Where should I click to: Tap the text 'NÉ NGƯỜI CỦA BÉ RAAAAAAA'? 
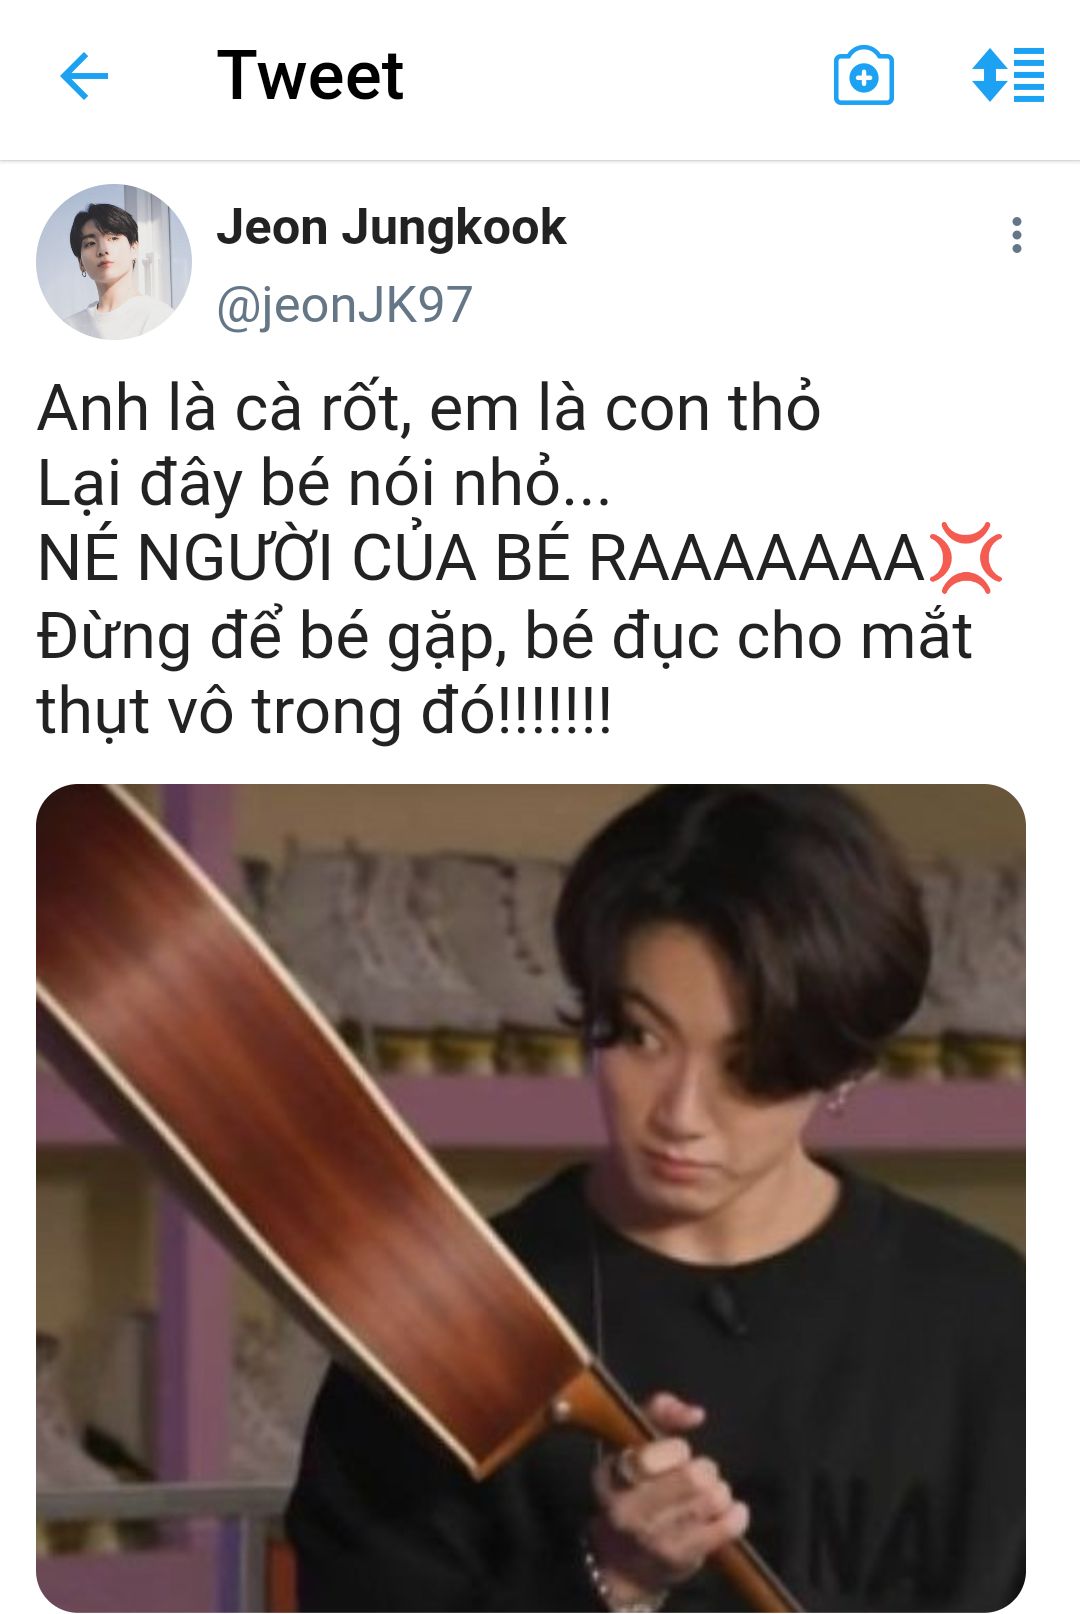click(481, 559)
